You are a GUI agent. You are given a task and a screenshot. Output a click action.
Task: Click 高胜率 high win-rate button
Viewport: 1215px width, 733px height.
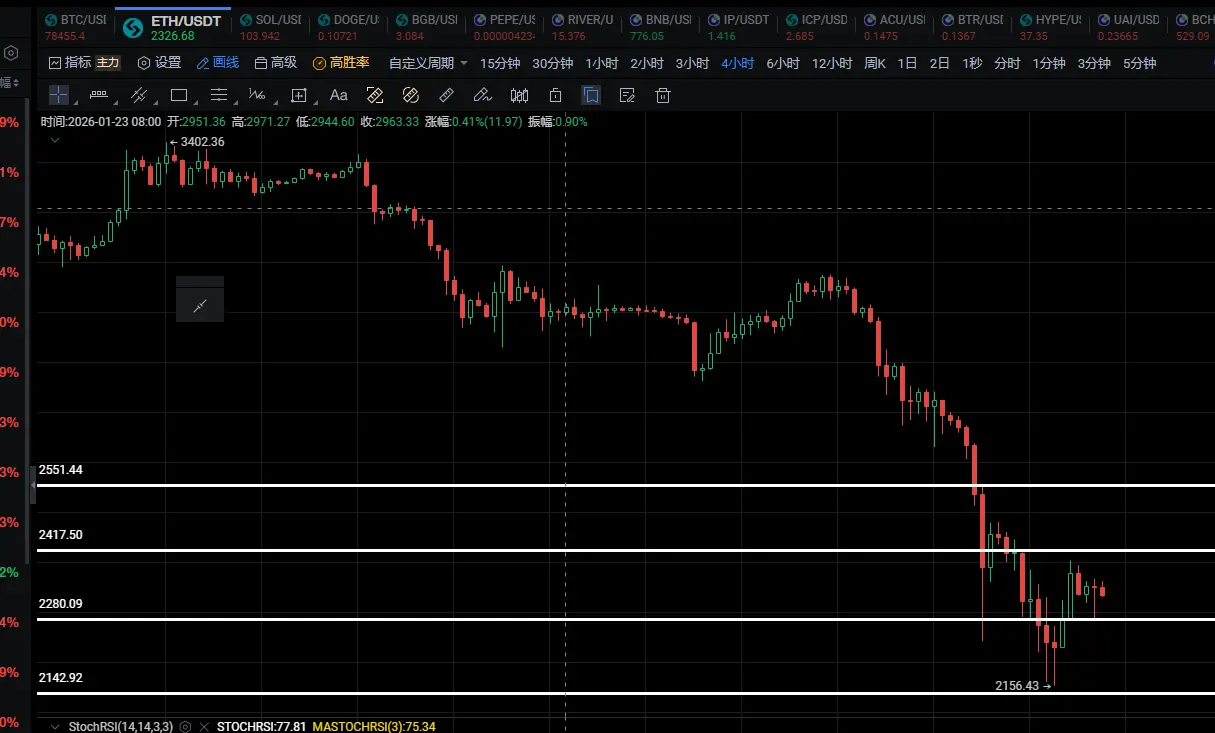click(x=341, y=62)
